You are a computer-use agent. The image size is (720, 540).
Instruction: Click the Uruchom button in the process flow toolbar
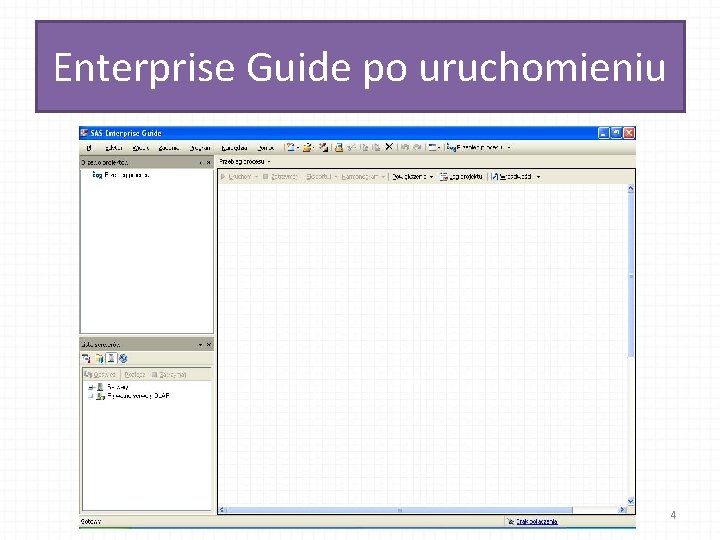click(x=236, y=177)
